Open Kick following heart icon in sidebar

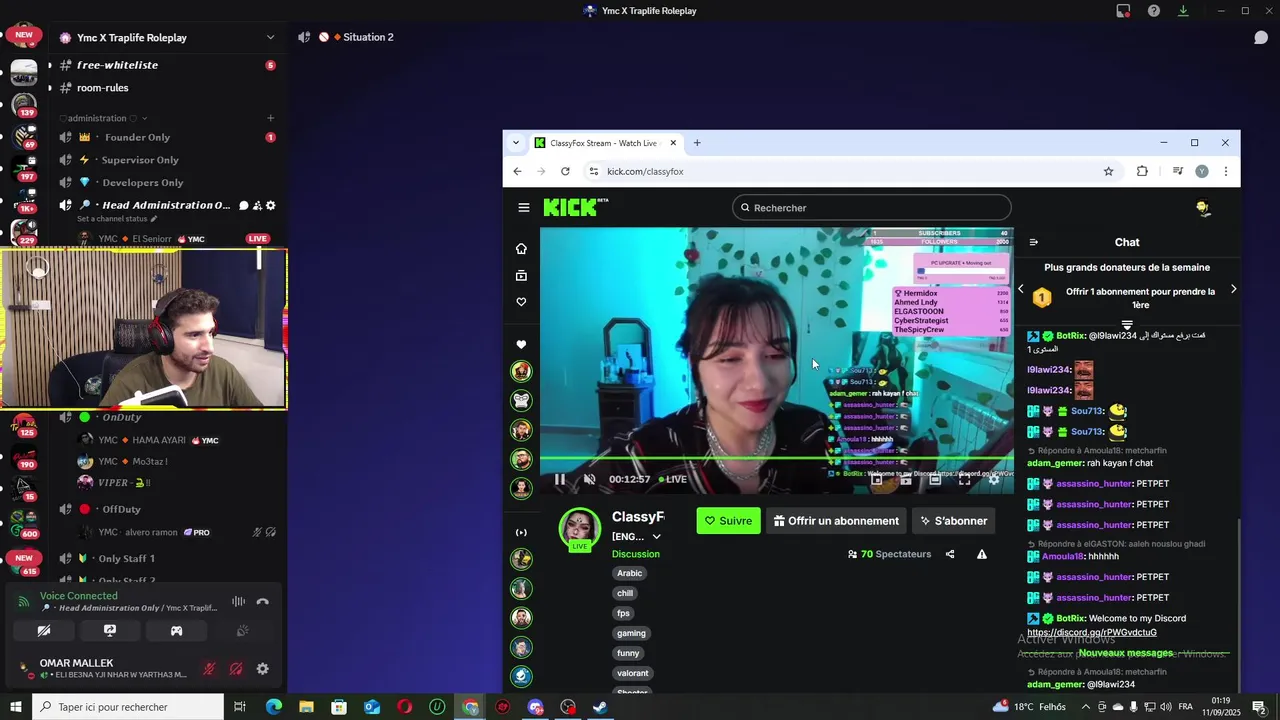[521, 302]
